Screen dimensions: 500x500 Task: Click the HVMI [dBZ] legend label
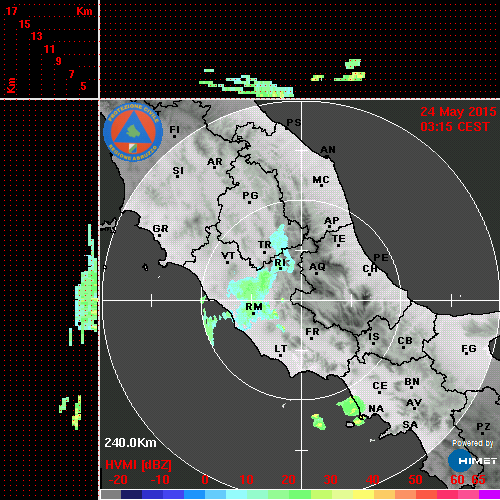(138, 465)
